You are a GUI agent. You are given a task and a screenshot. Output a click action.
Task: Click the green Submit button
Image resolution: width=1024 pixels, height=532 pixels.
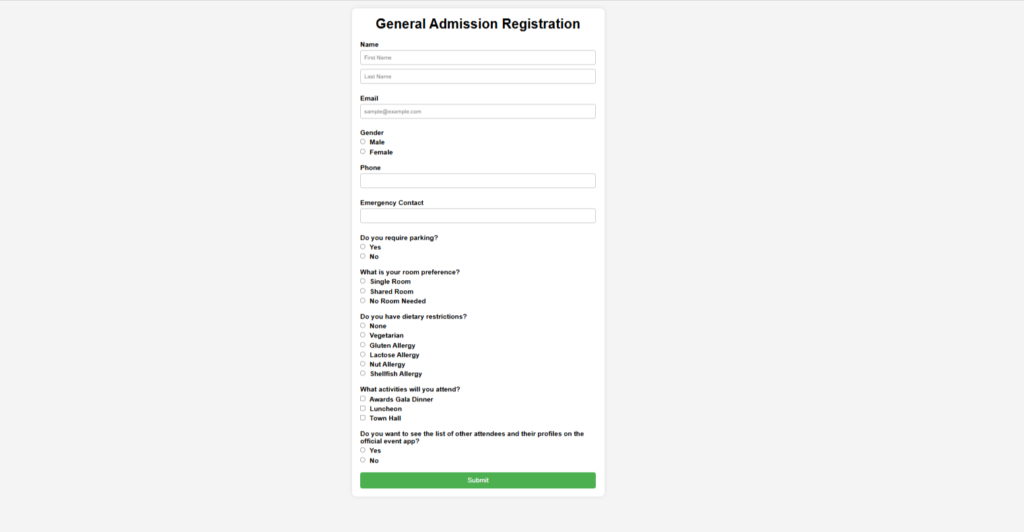[477, 480]
